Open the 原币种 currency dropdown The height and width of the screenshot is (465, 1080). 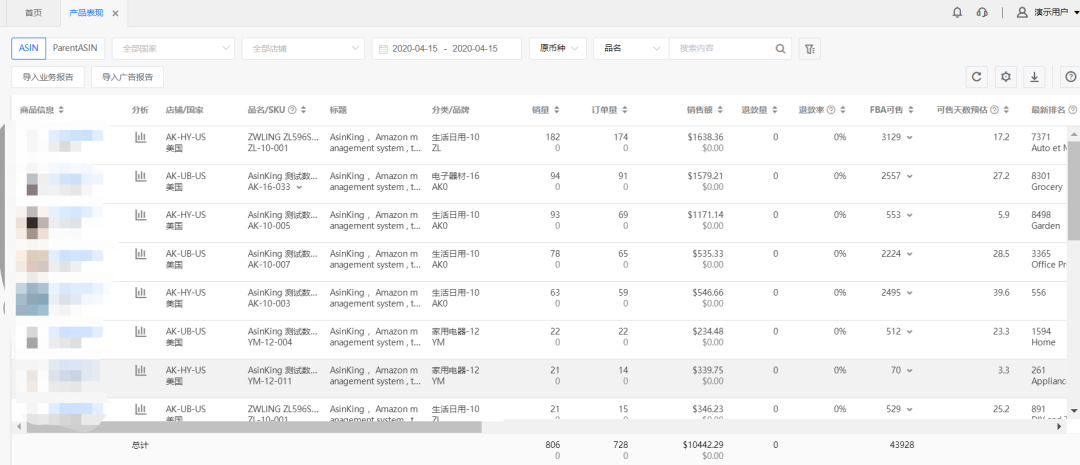coord(558,49)
